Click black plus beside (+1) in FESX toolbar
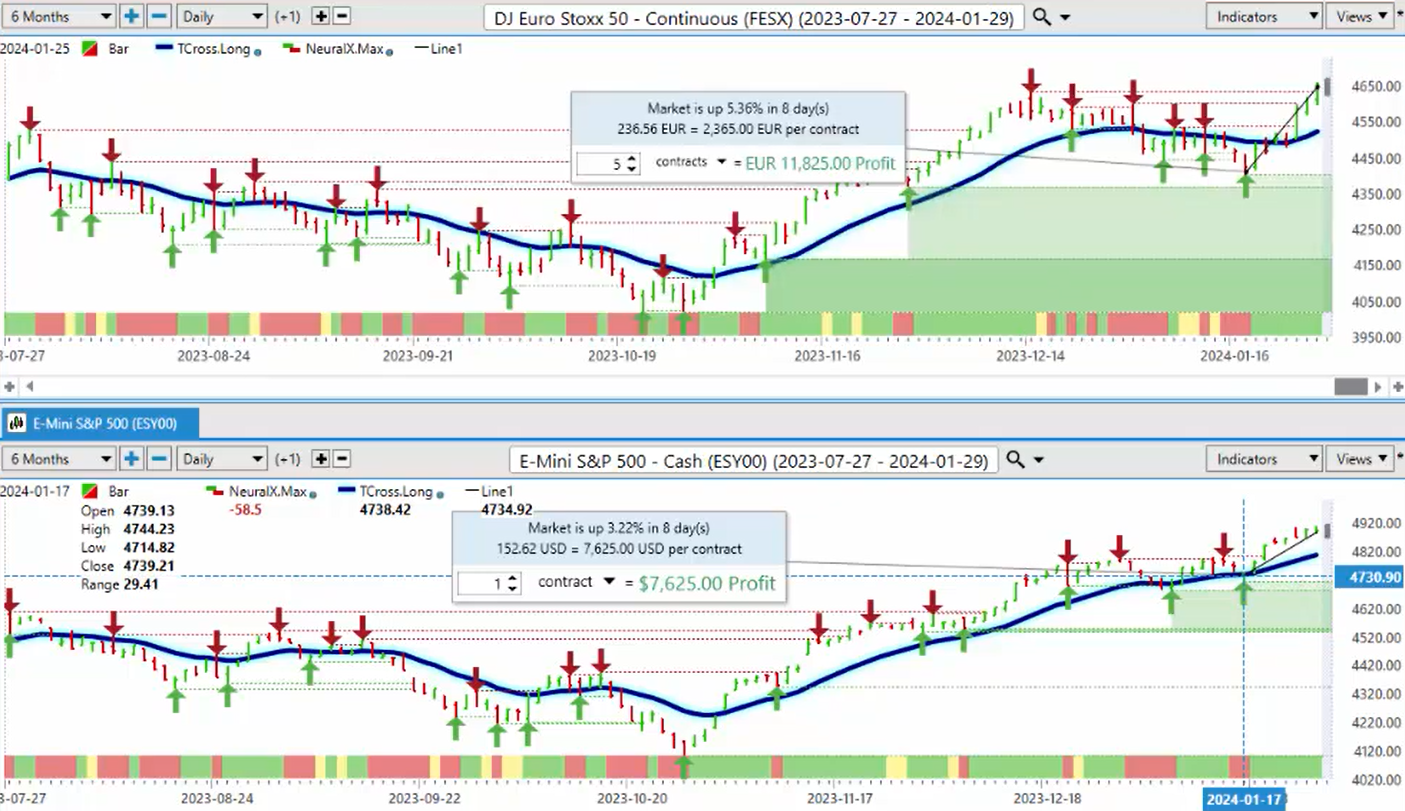The image size is (1405, 811). point(320,16)
